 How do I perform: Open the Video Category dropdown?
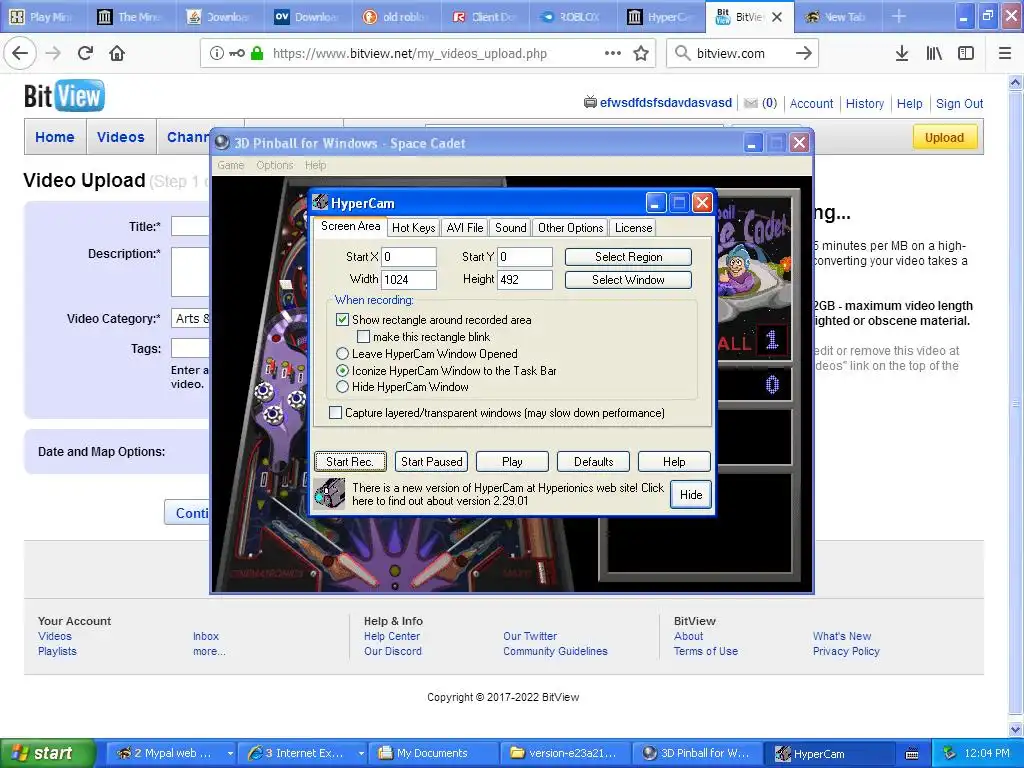(190, 318)
